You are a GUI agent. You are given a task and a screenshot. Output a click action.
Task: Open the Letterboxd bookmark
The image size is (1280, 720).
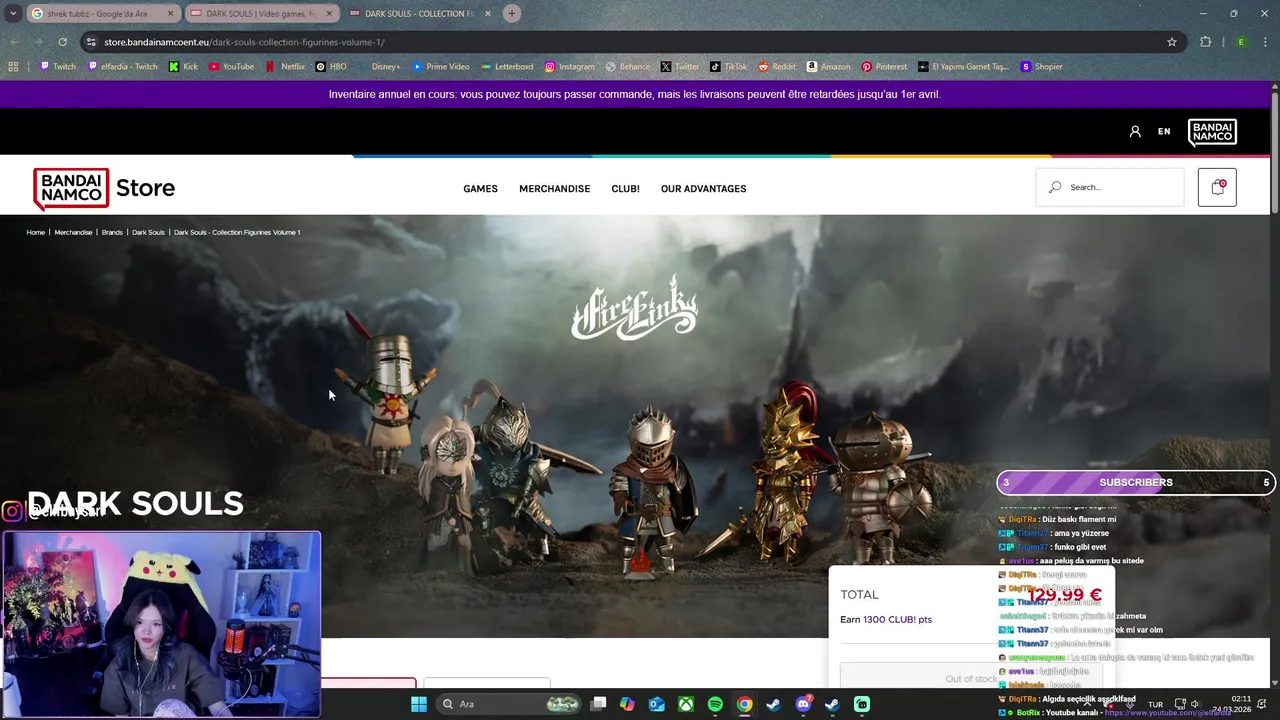point(507,67)
